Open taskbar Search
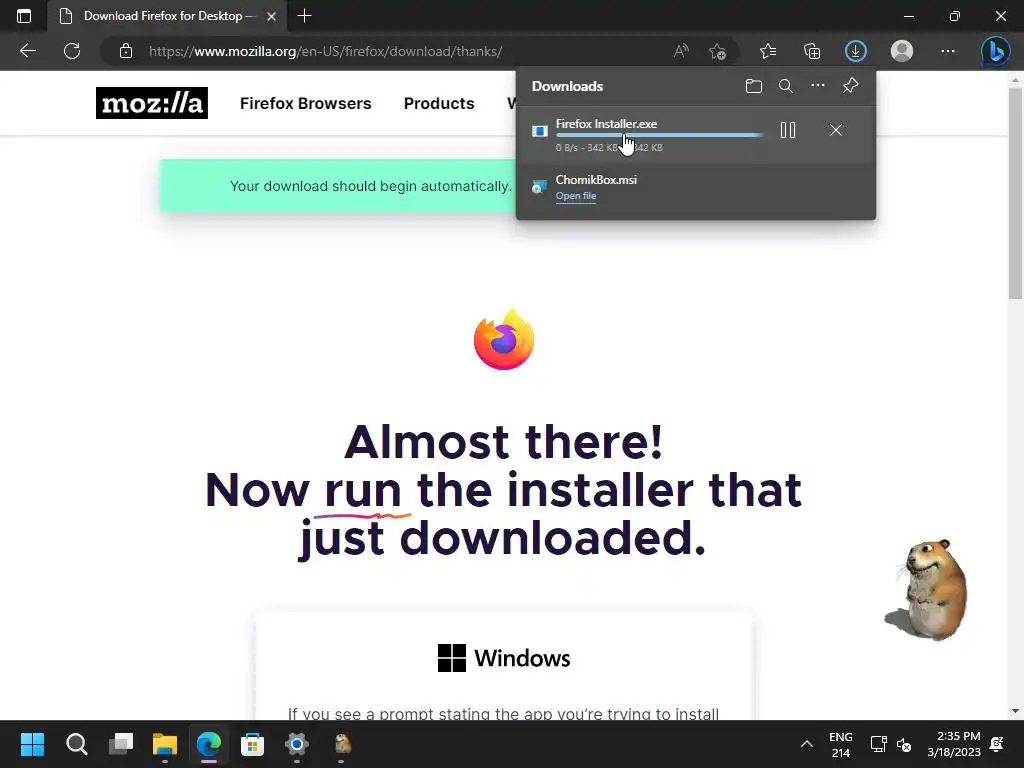Image resolution: width=1024 pixels, height=768 pixels. [x=76, y=744]
